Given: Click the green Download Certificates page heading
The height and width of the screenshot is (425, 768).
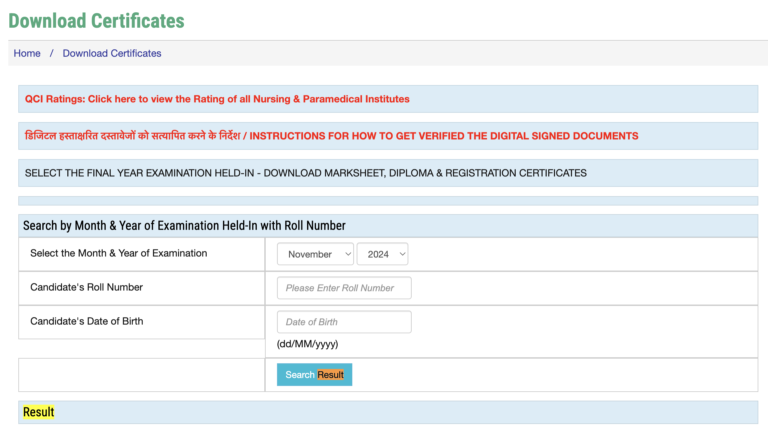Looking at the screenshot, I should click(96, 20).
